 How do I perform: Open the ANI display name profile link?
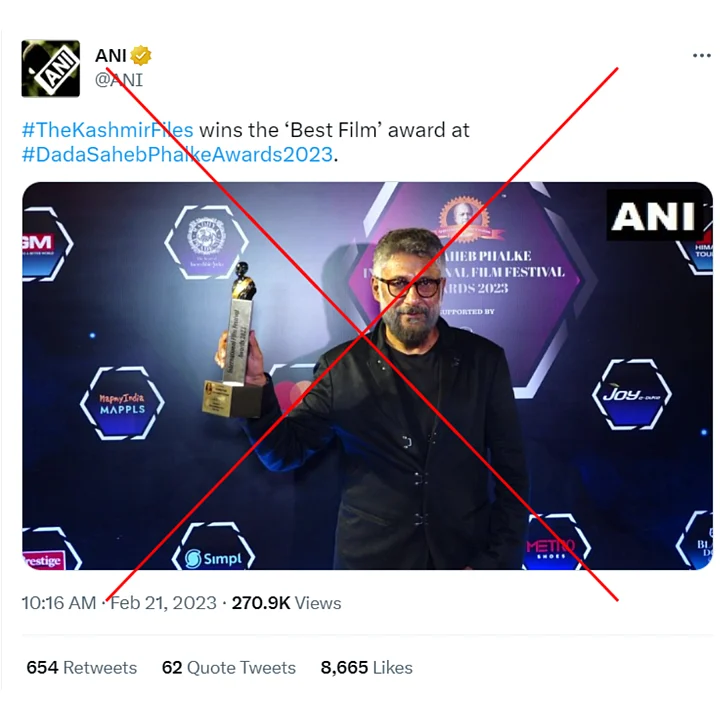tap(111, 56)
